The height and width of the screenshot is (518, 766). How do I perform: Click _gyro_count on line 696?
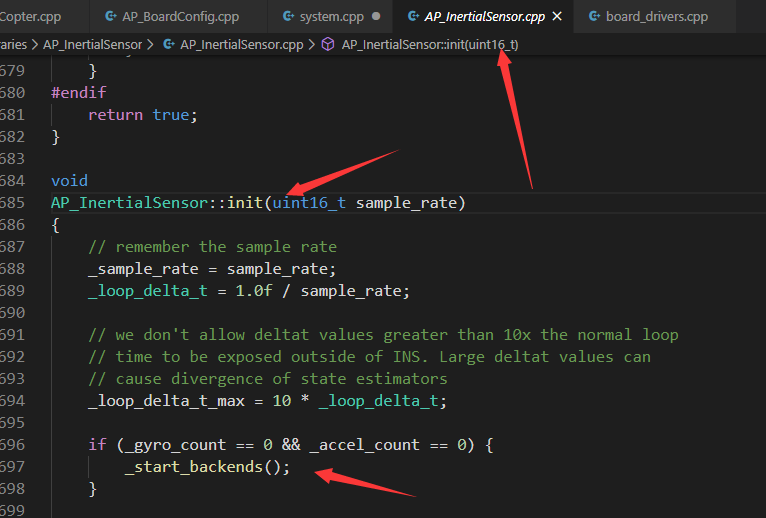[175, 444]
